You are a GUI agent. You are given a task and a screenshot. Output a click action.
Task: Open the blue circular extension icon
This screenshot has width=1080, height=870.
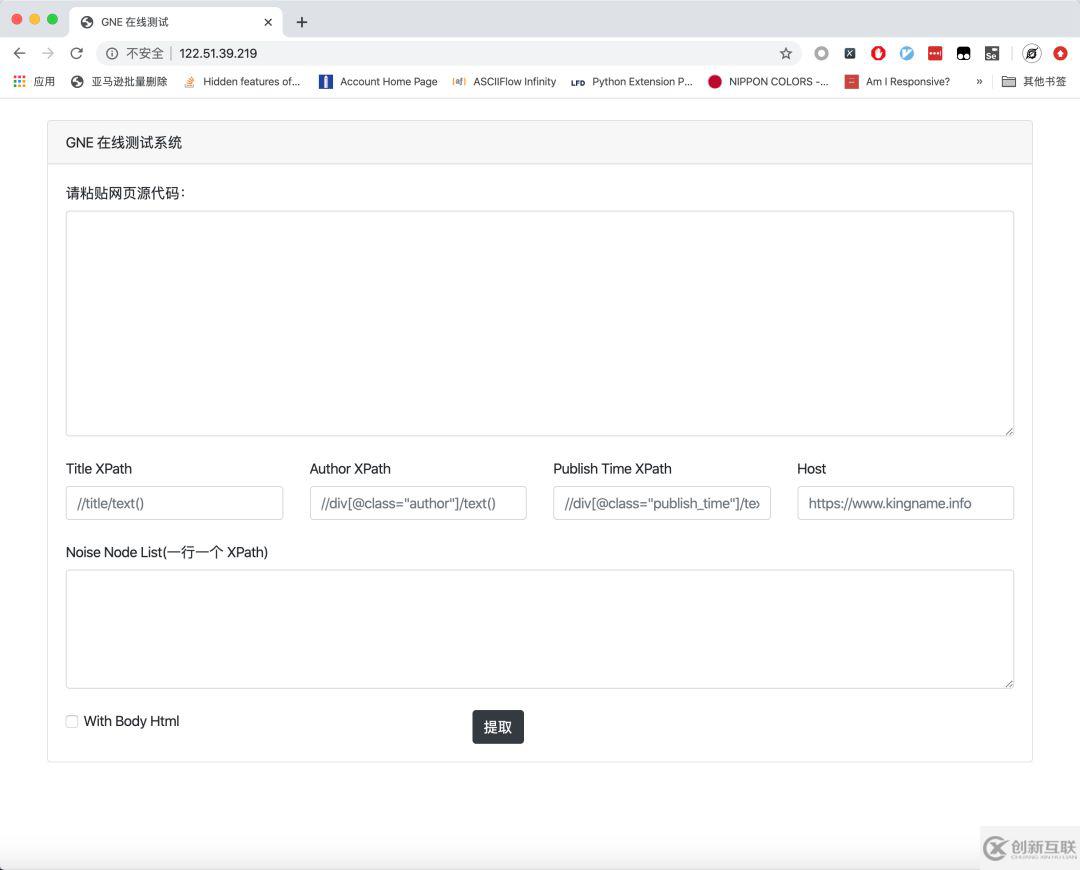(x=906, y=53)
